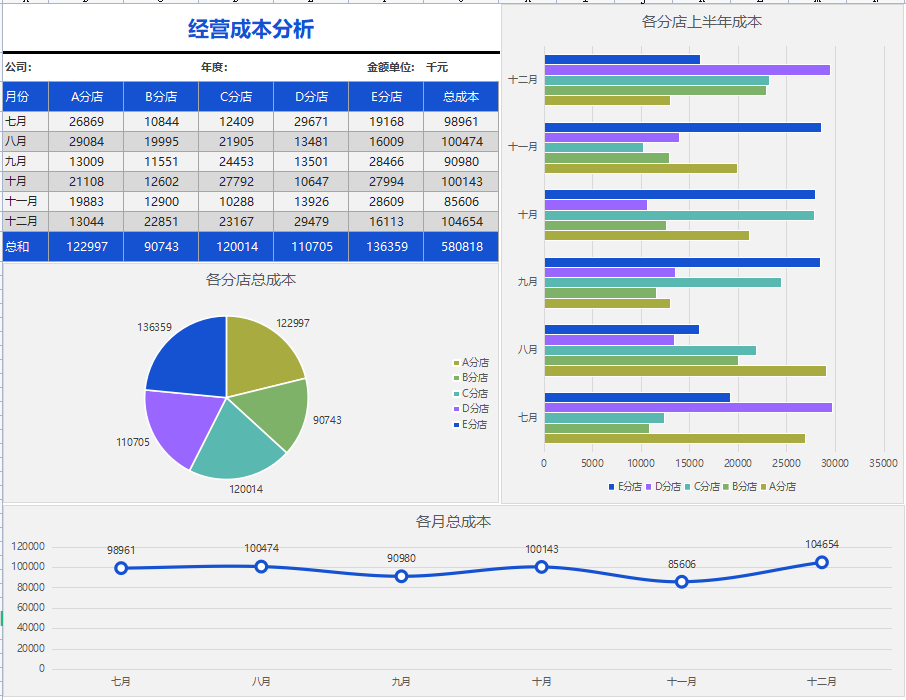Select the 十一月 data point on line chart

[682, 580]
